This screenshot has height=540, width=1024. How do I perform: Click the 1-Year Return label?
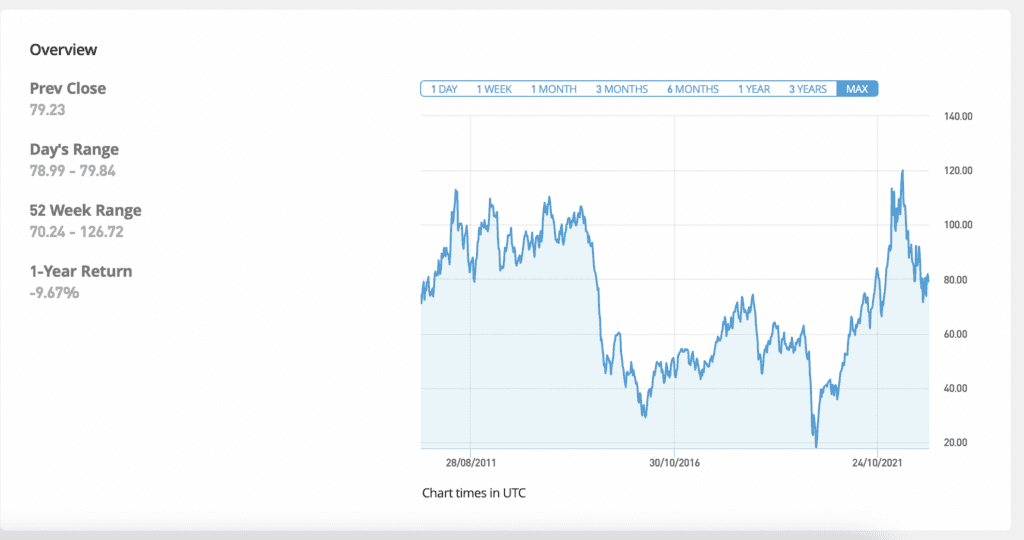point(81,272)
